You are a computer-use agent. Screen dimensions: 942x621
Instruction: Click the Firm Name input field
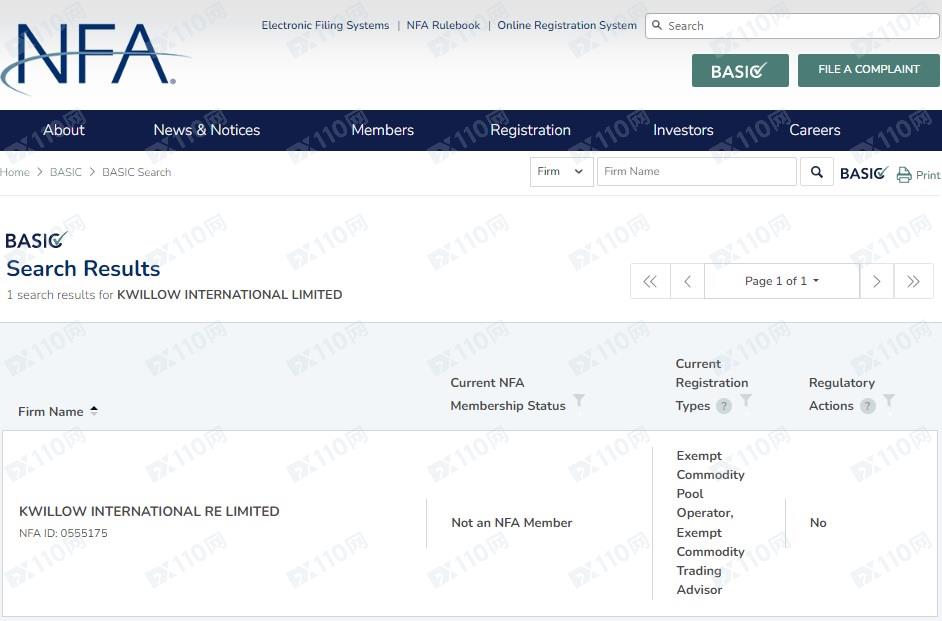pyautogui.click(x=696, y=172)
